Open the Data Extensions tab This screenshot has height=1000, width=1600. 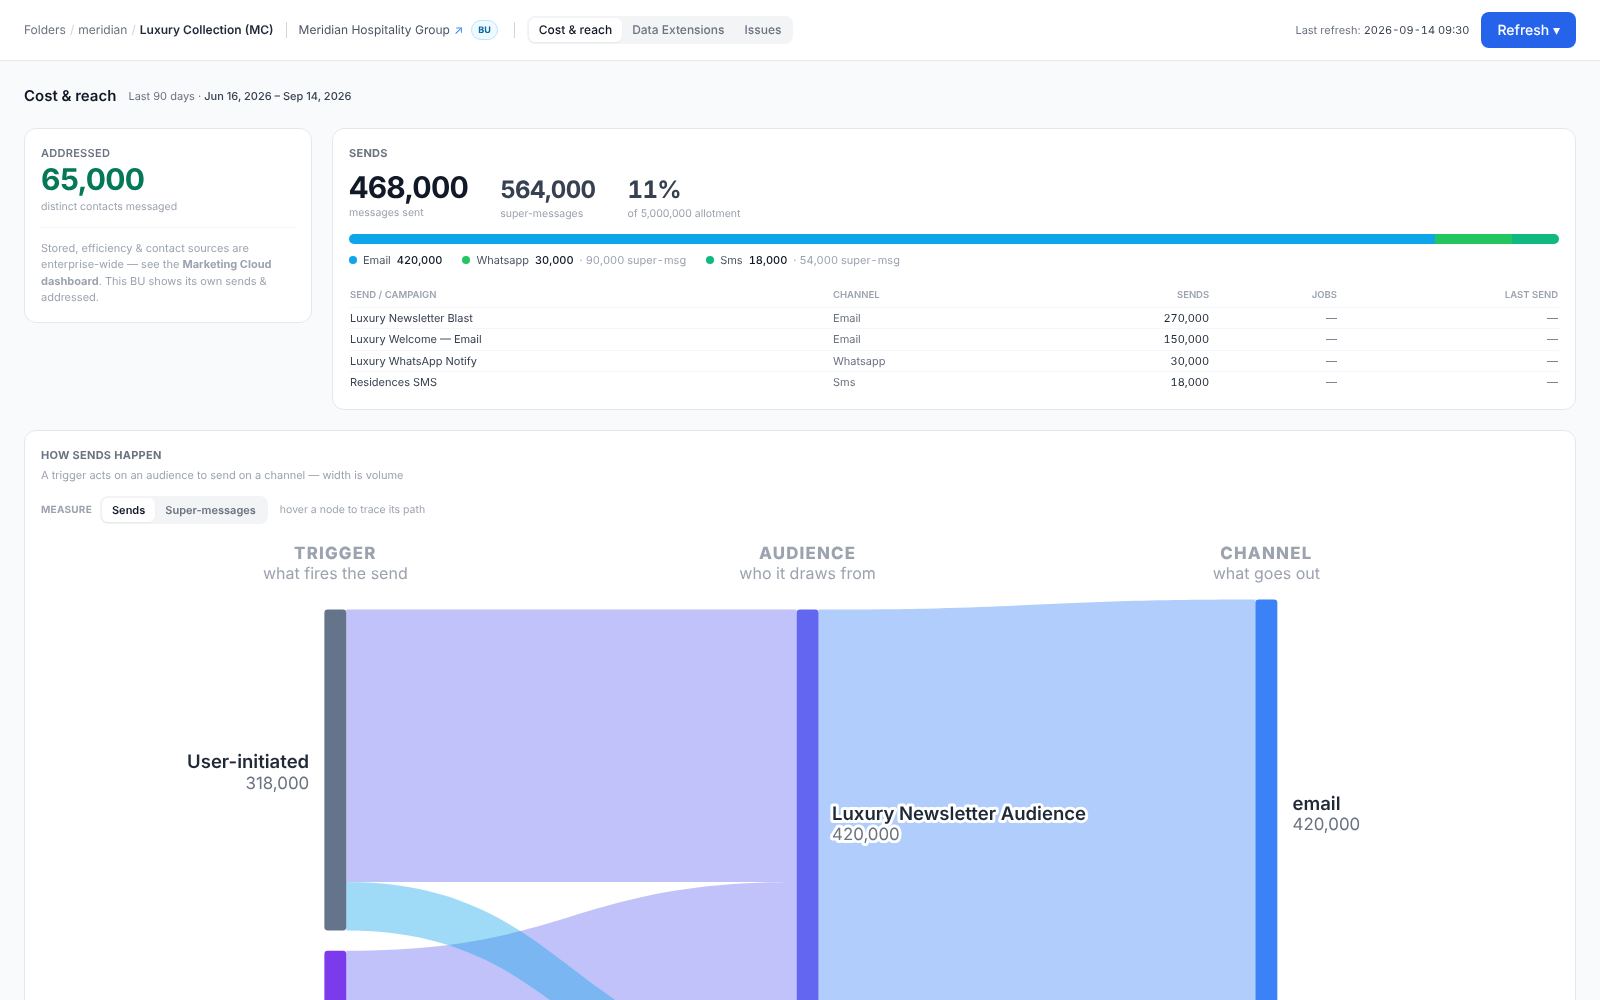tap(678, 30)
